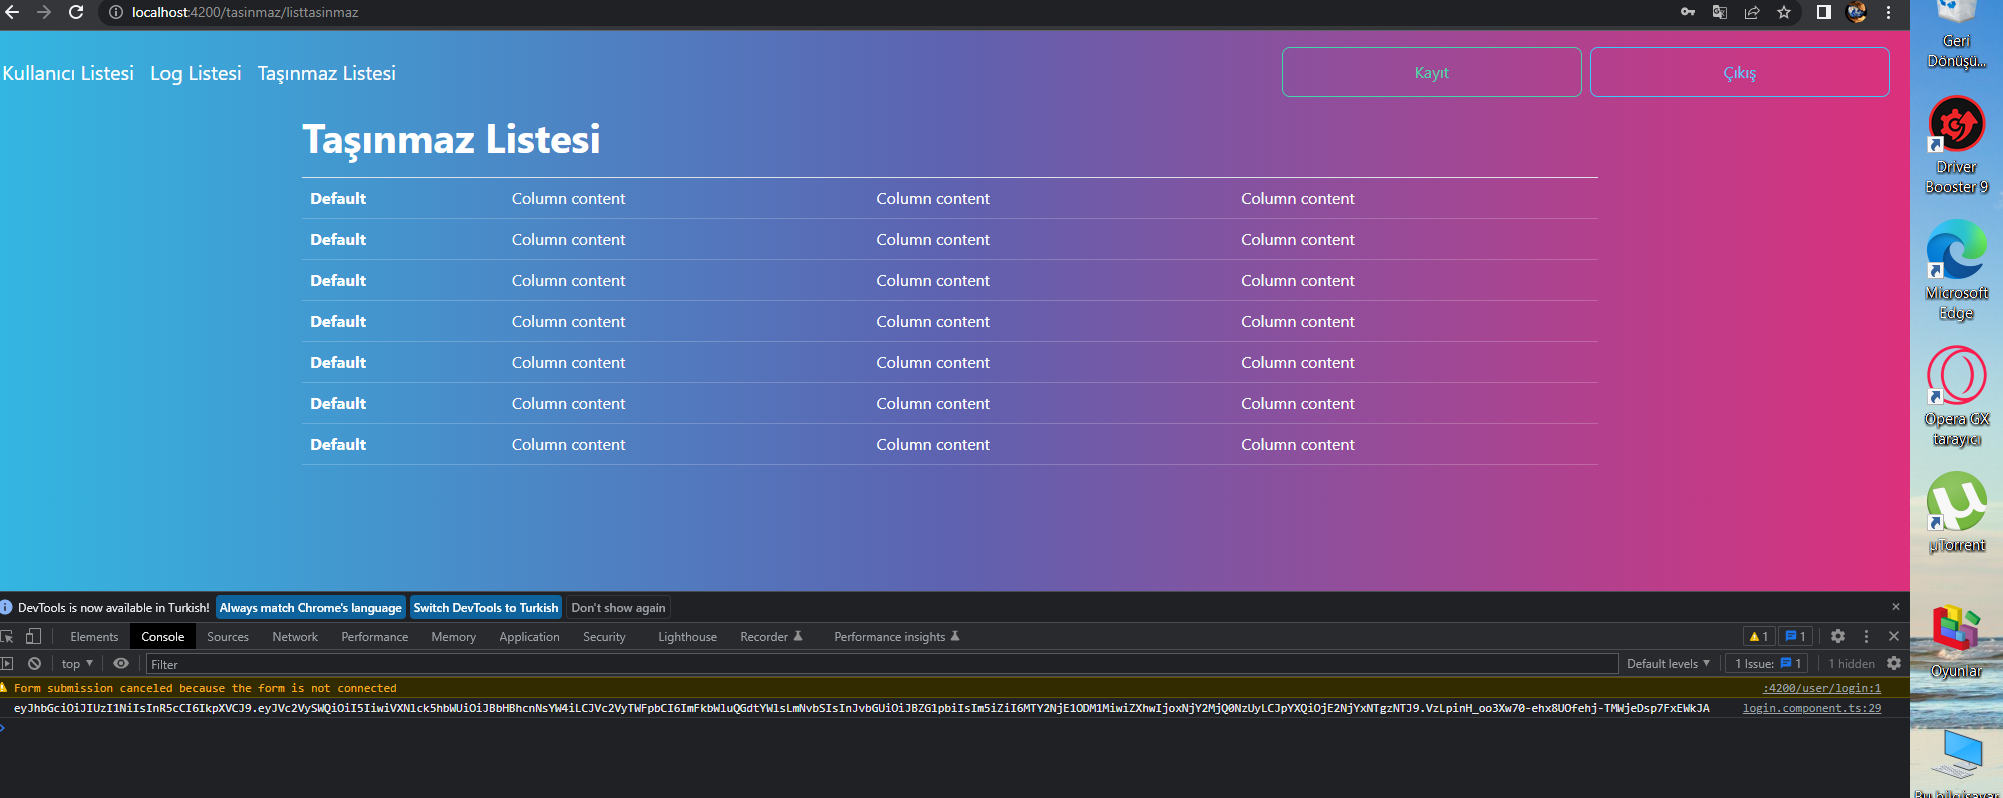Open the Chrome three-dot menu

(1888, 12)
